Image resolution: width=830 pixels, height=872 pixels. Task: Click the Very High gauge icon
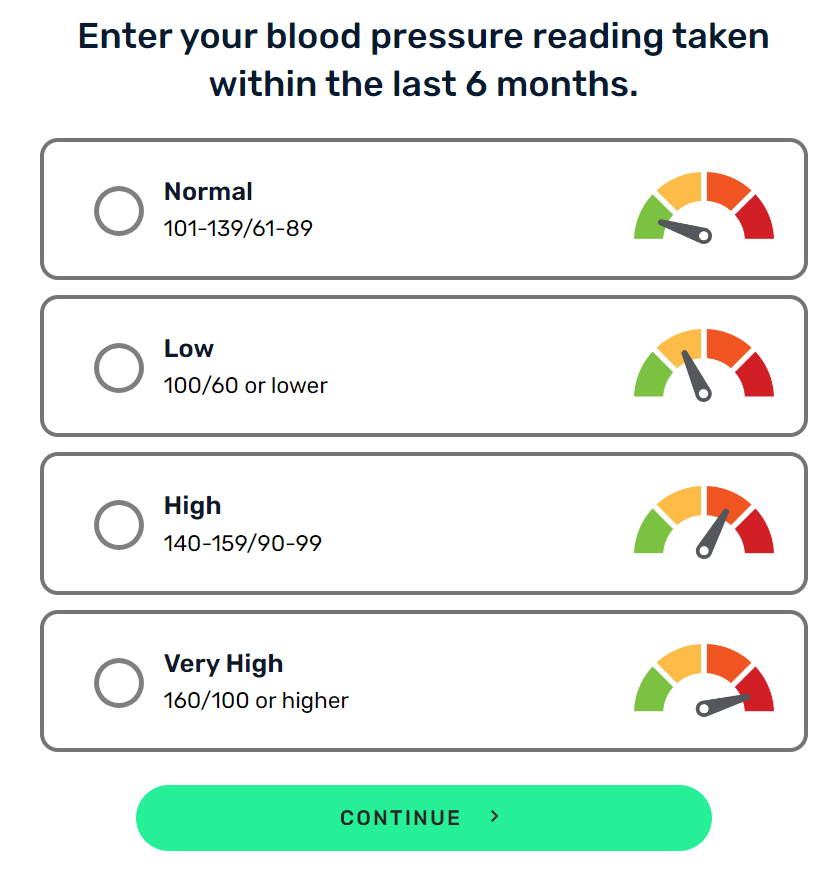[x=704, y=680]
